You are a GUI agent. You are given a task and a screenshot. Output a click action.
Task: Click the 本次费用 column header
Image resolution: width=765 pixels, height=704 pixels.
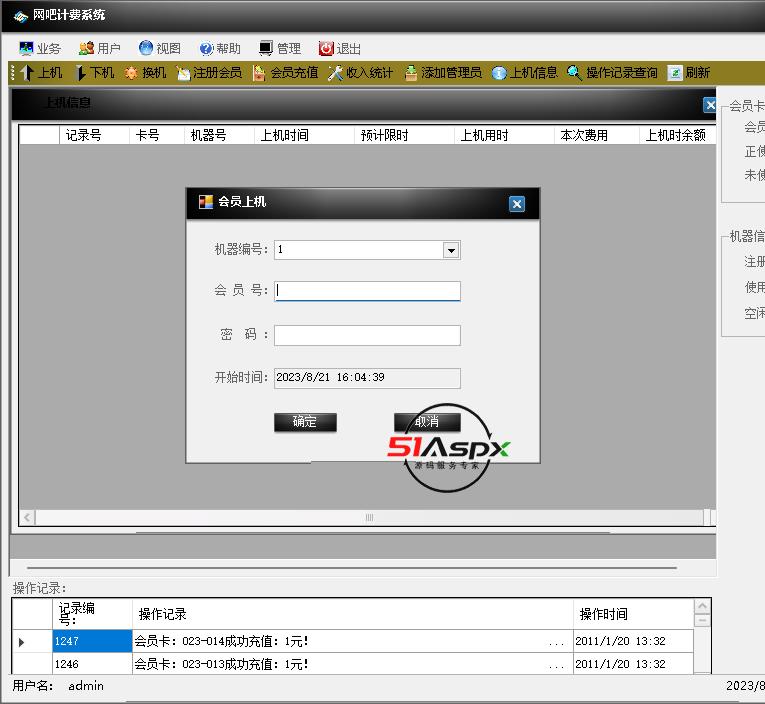coord(597,135)
